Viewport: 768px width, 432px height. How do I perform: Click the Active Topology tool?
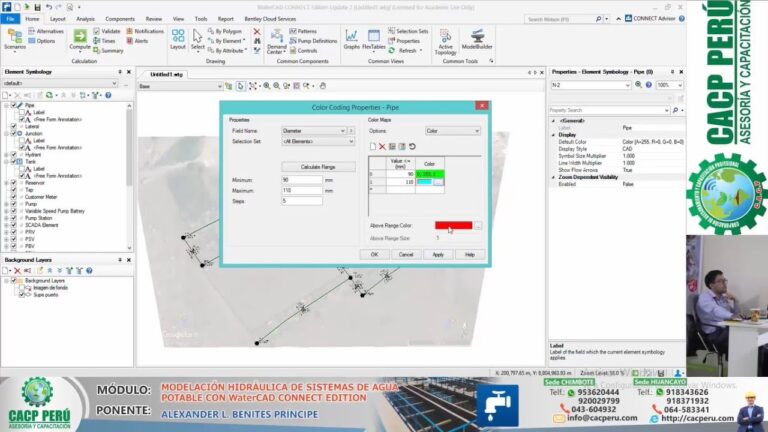tap(445, 42)
